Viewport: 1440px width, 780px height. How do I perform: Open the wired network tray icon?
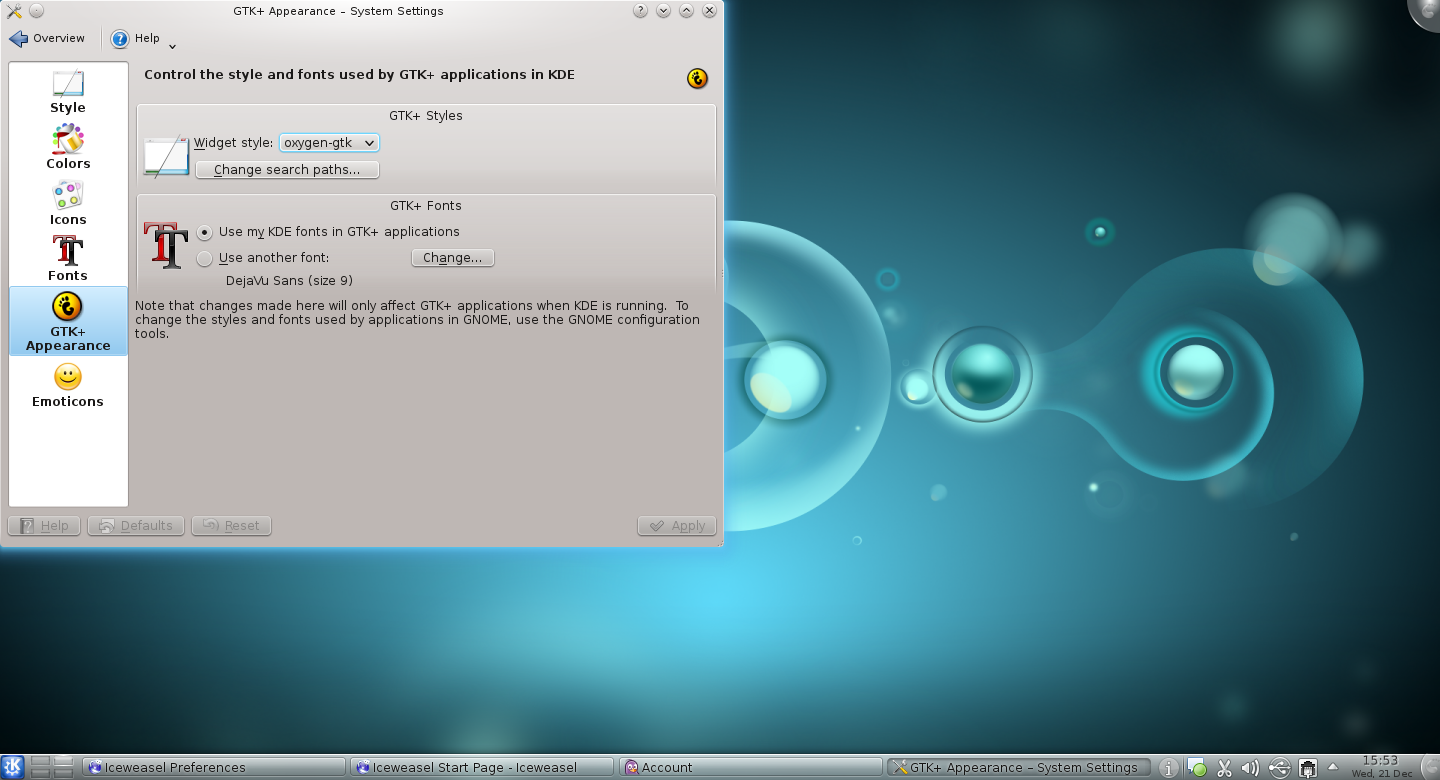click(x=1307, y=768)
